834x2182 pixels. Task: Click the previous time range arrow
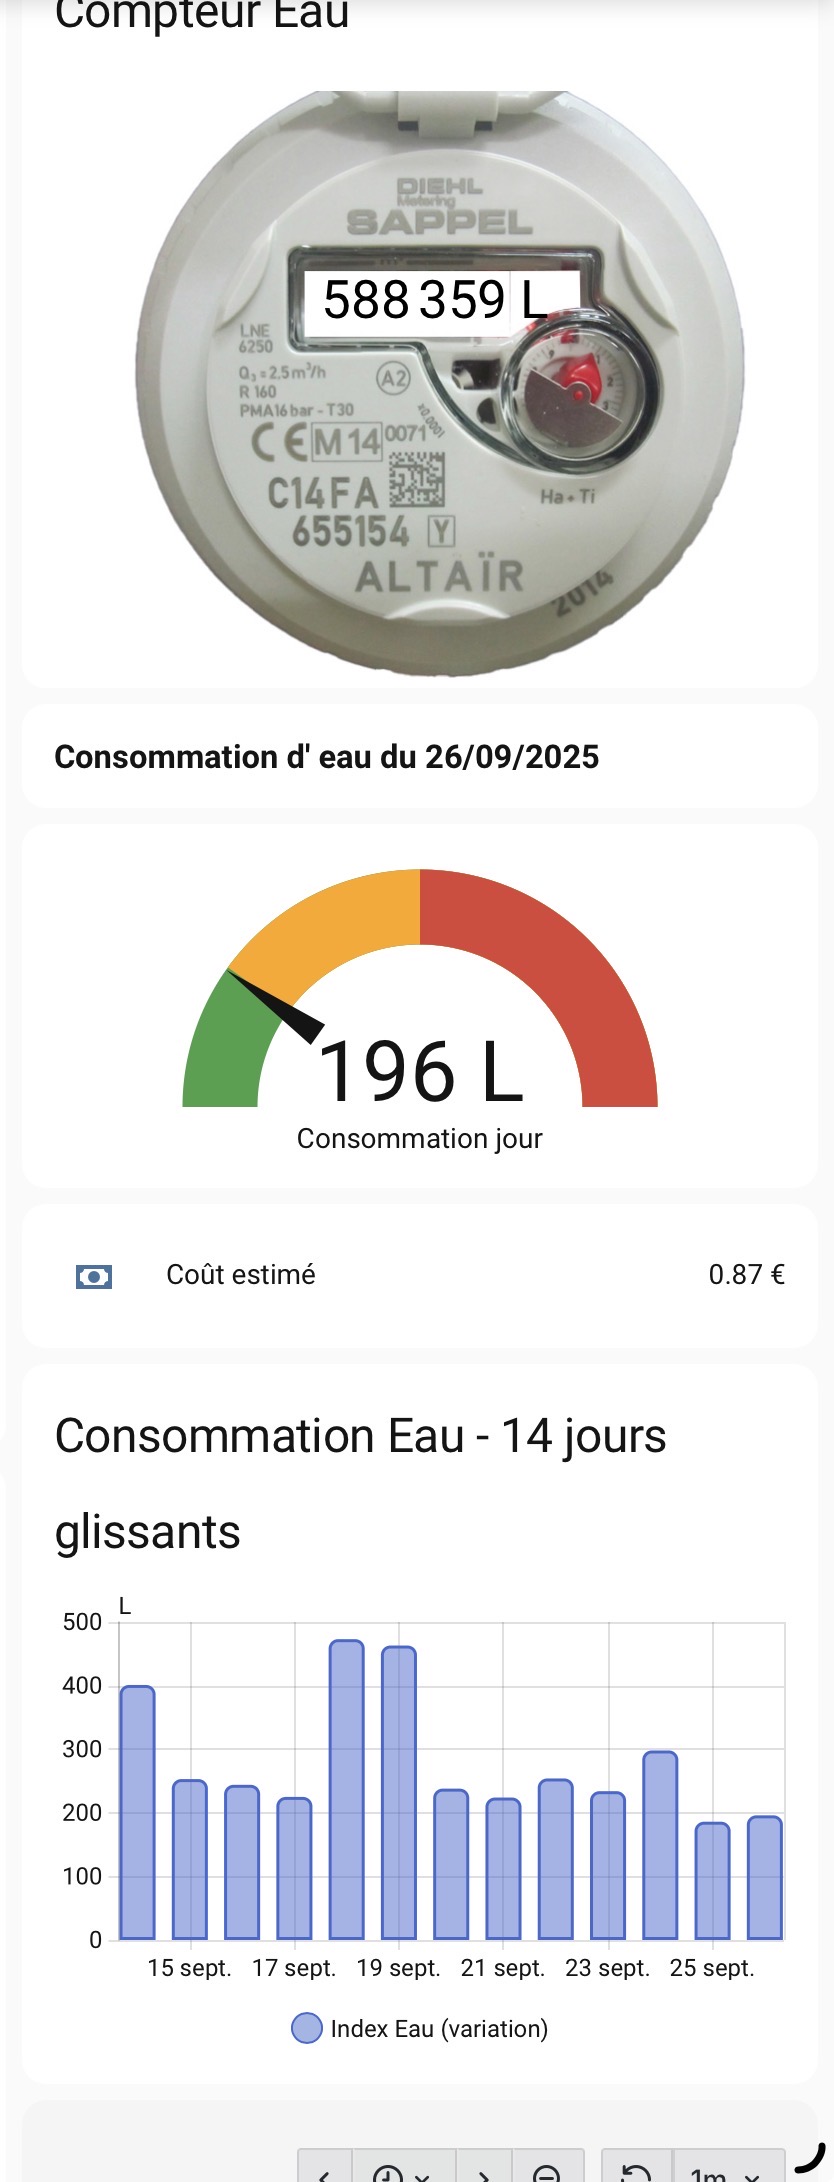(x=324, y=2172)
